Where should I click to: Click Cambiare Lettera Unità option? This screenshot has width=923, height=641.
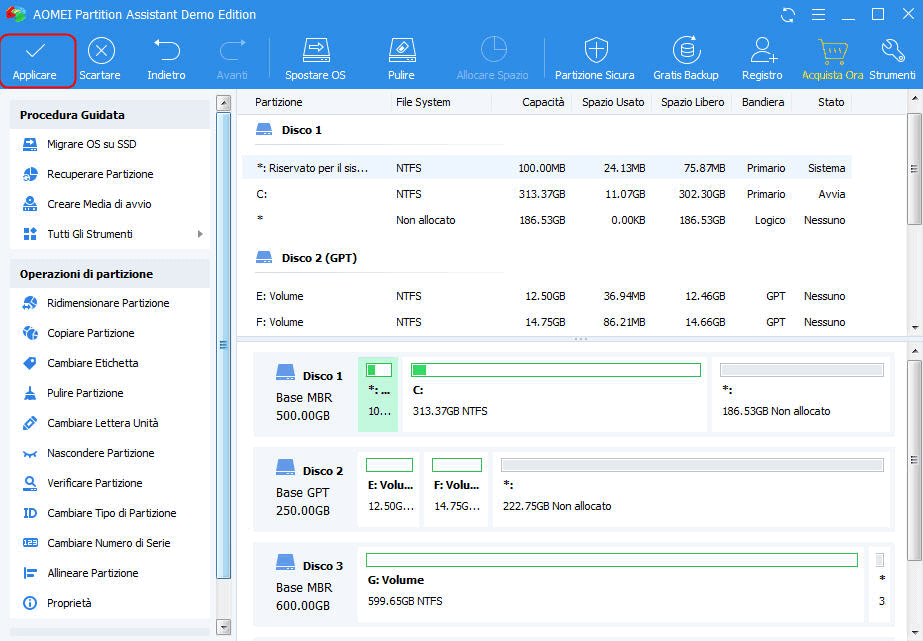coord(102,423)
